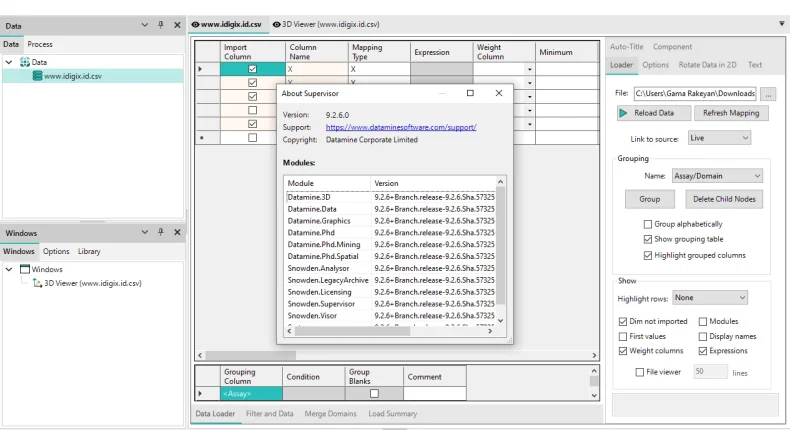Toggle Weight columns checkbox

coord(623,351)
